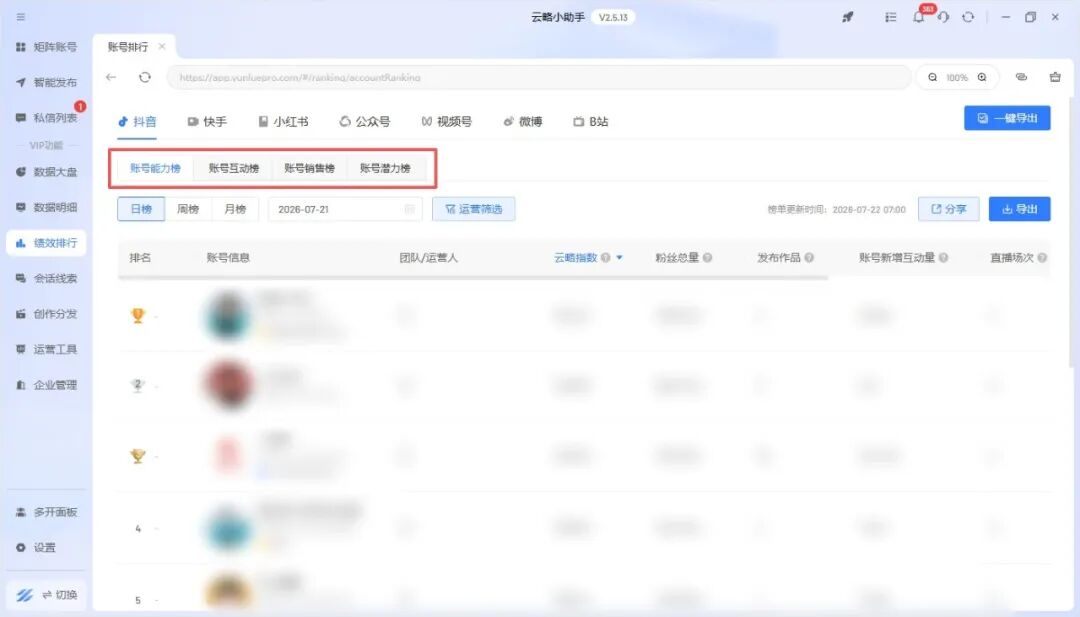Click the help icon beside 账号新增互动量

click(944, 258)
